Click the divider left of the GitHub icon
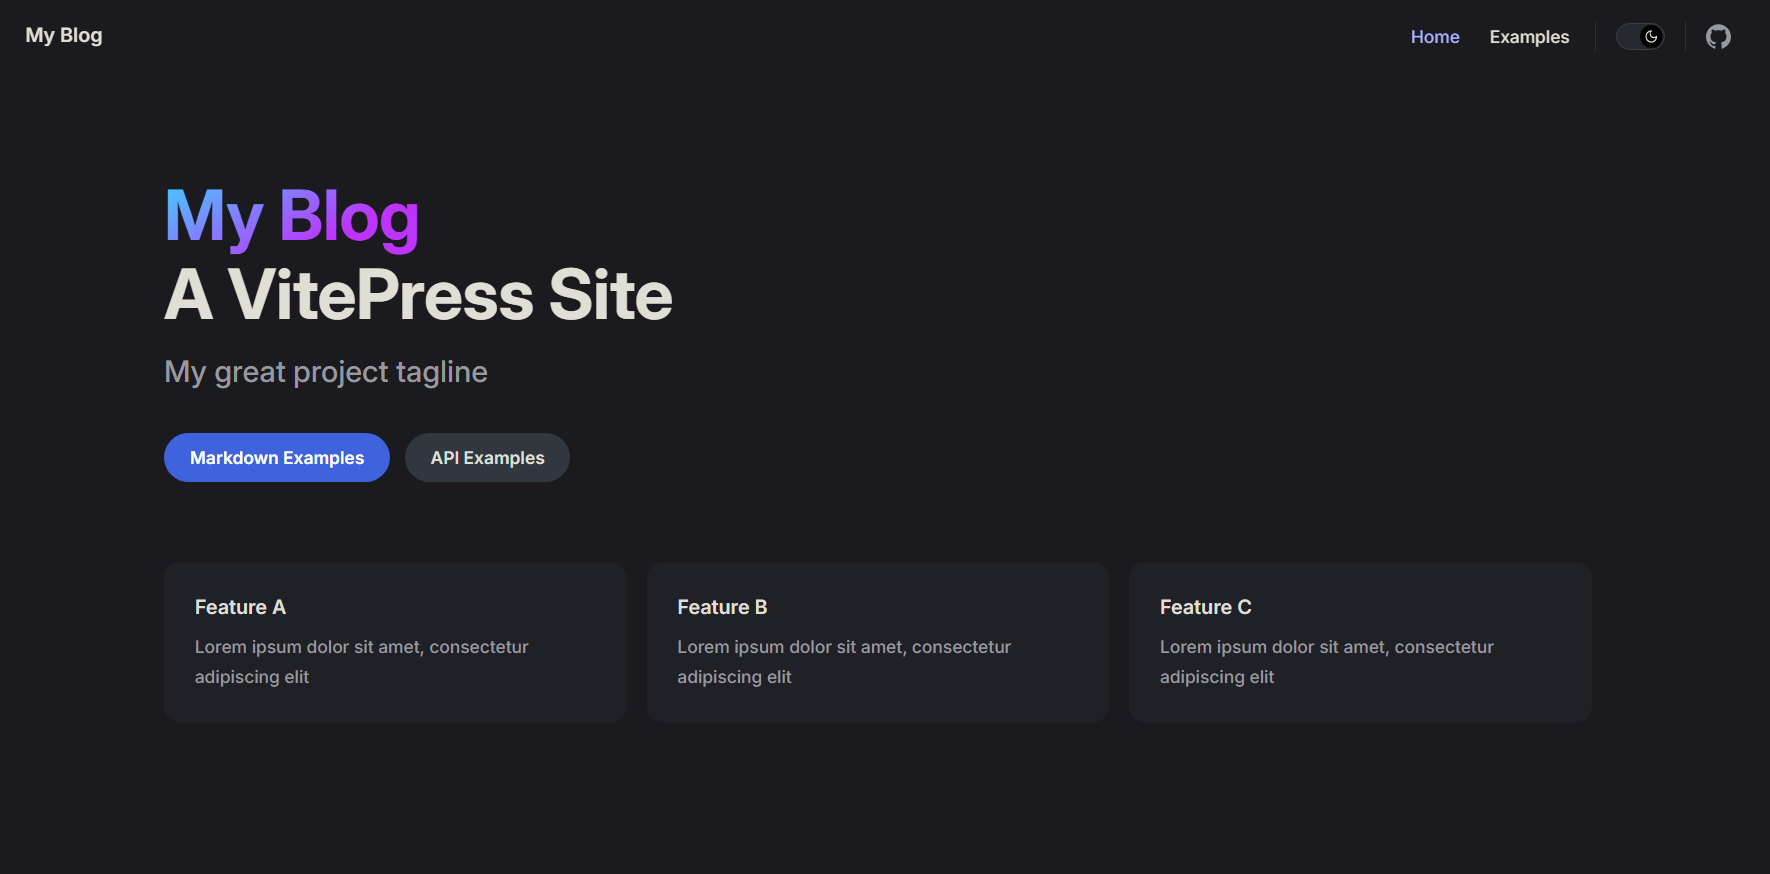 pyautogui.click(x=1685, y=37)
